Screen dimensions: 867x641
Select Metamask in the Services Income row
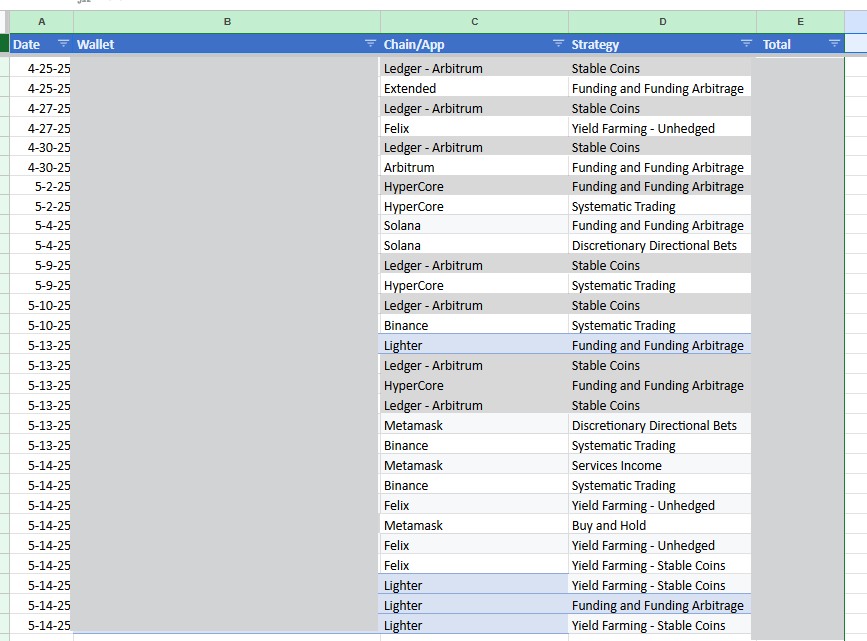coord(474,466)
